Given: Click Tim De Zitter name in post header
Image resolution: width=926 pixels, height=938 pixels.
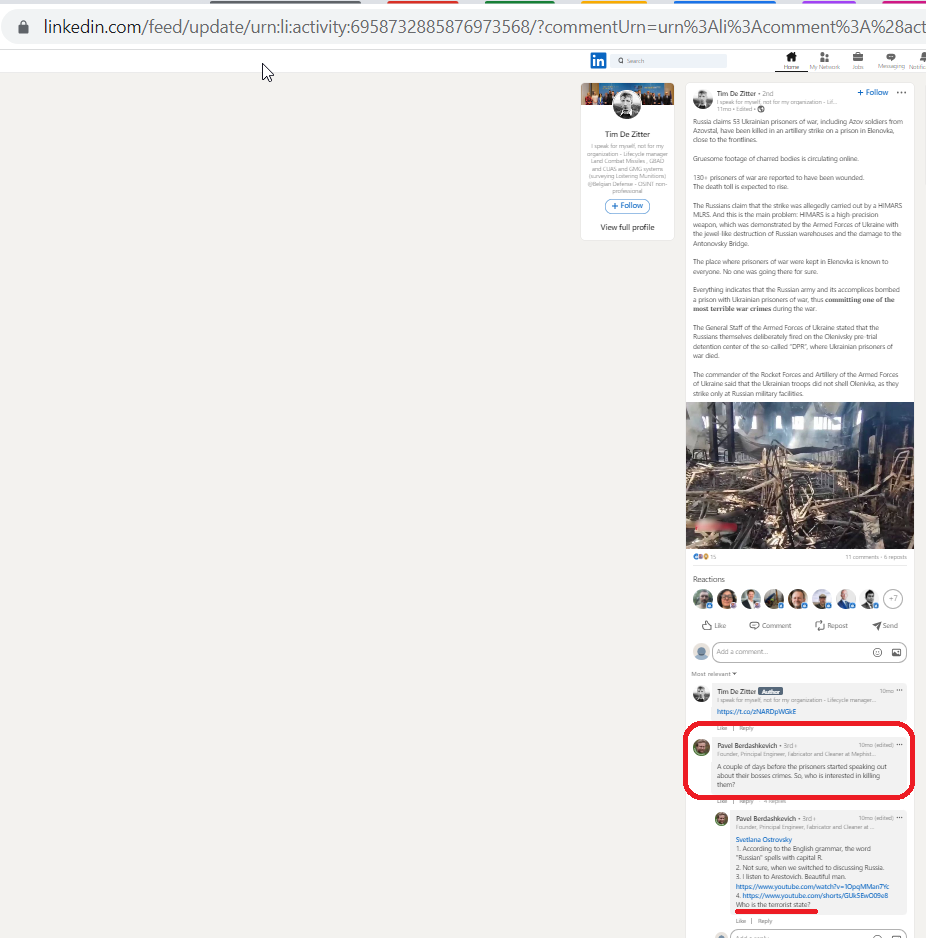Looking at the screenshot, I should coord(736,93).
